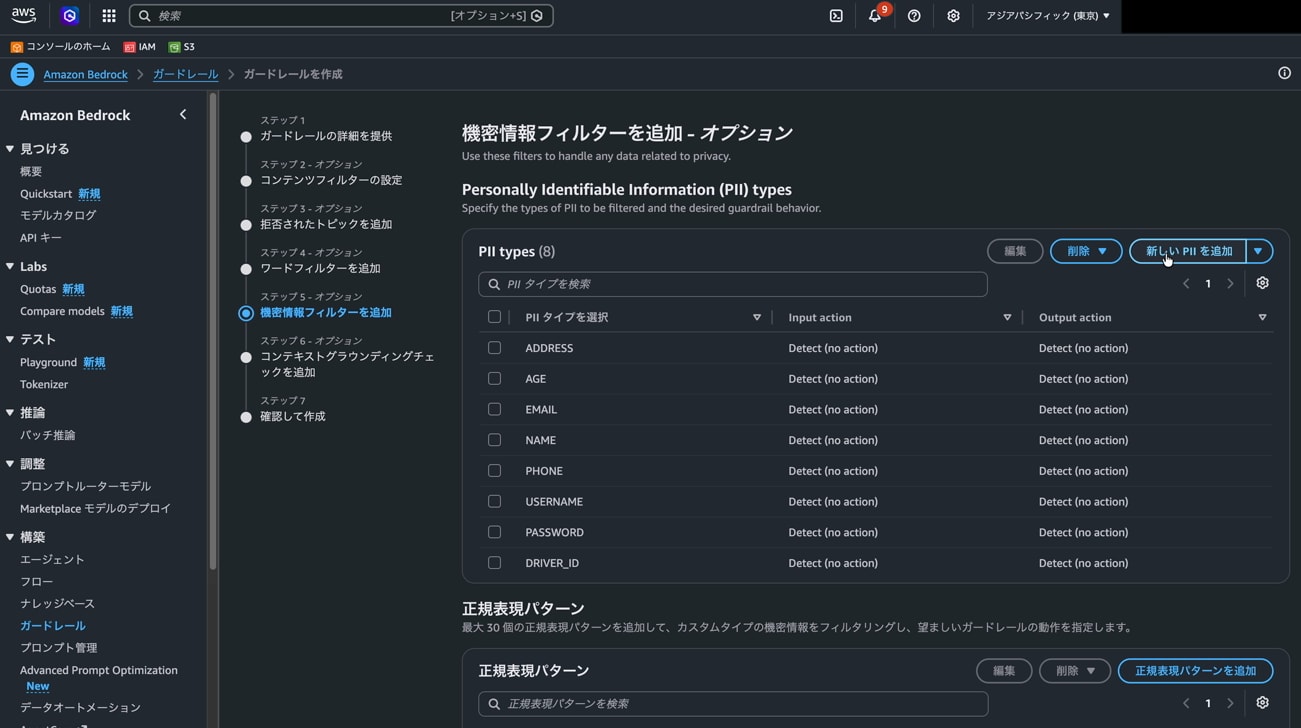Viewport: 1301px width, 728px height.
Task: Open Playground in the sidebar
Action: [x=48, y=362]
